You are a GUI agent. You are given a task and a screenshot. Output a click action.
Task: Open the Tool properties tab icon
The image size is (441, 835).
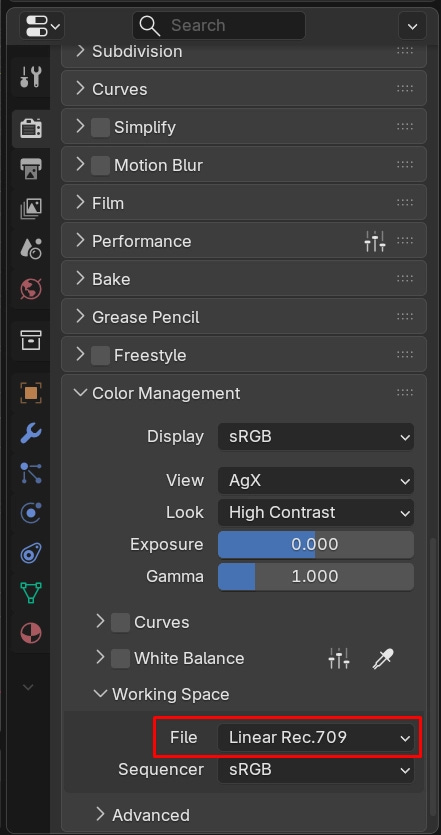pos(31,77)
